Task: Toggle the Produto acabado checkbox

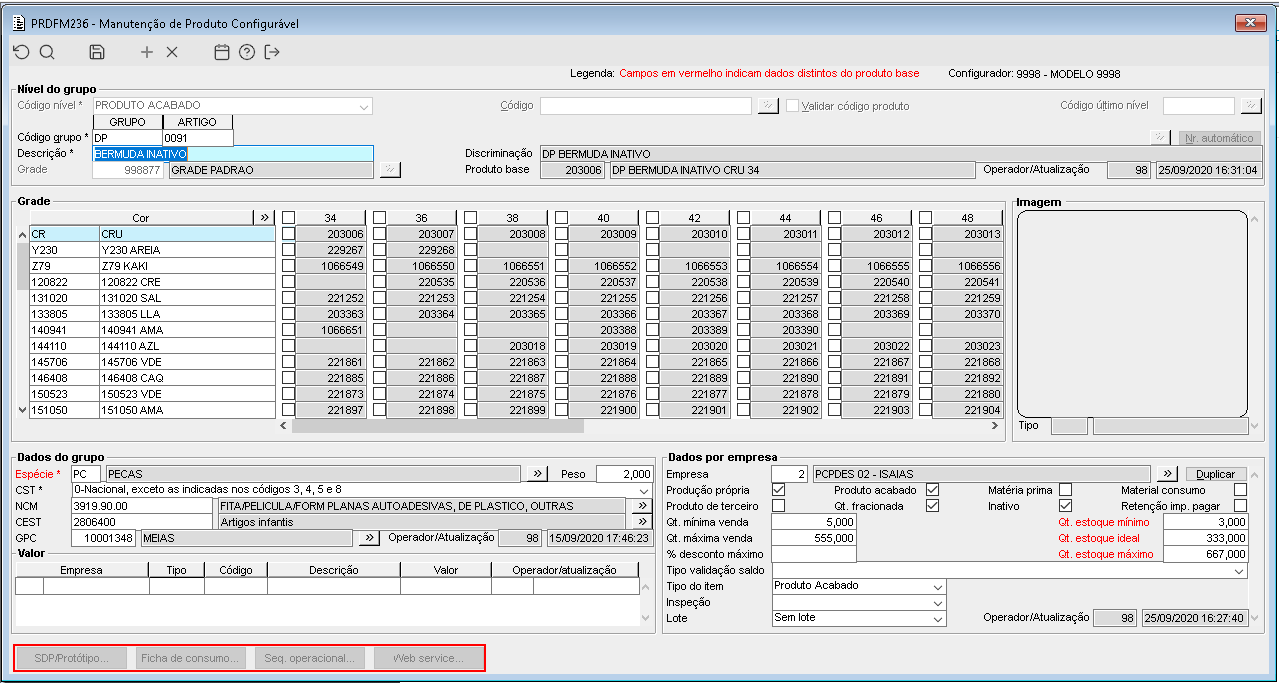Action: (932, 490)
